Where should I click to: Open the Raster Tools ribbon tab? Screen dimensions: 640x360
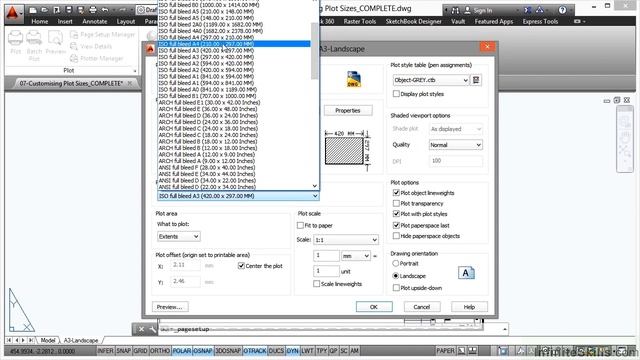360,22
